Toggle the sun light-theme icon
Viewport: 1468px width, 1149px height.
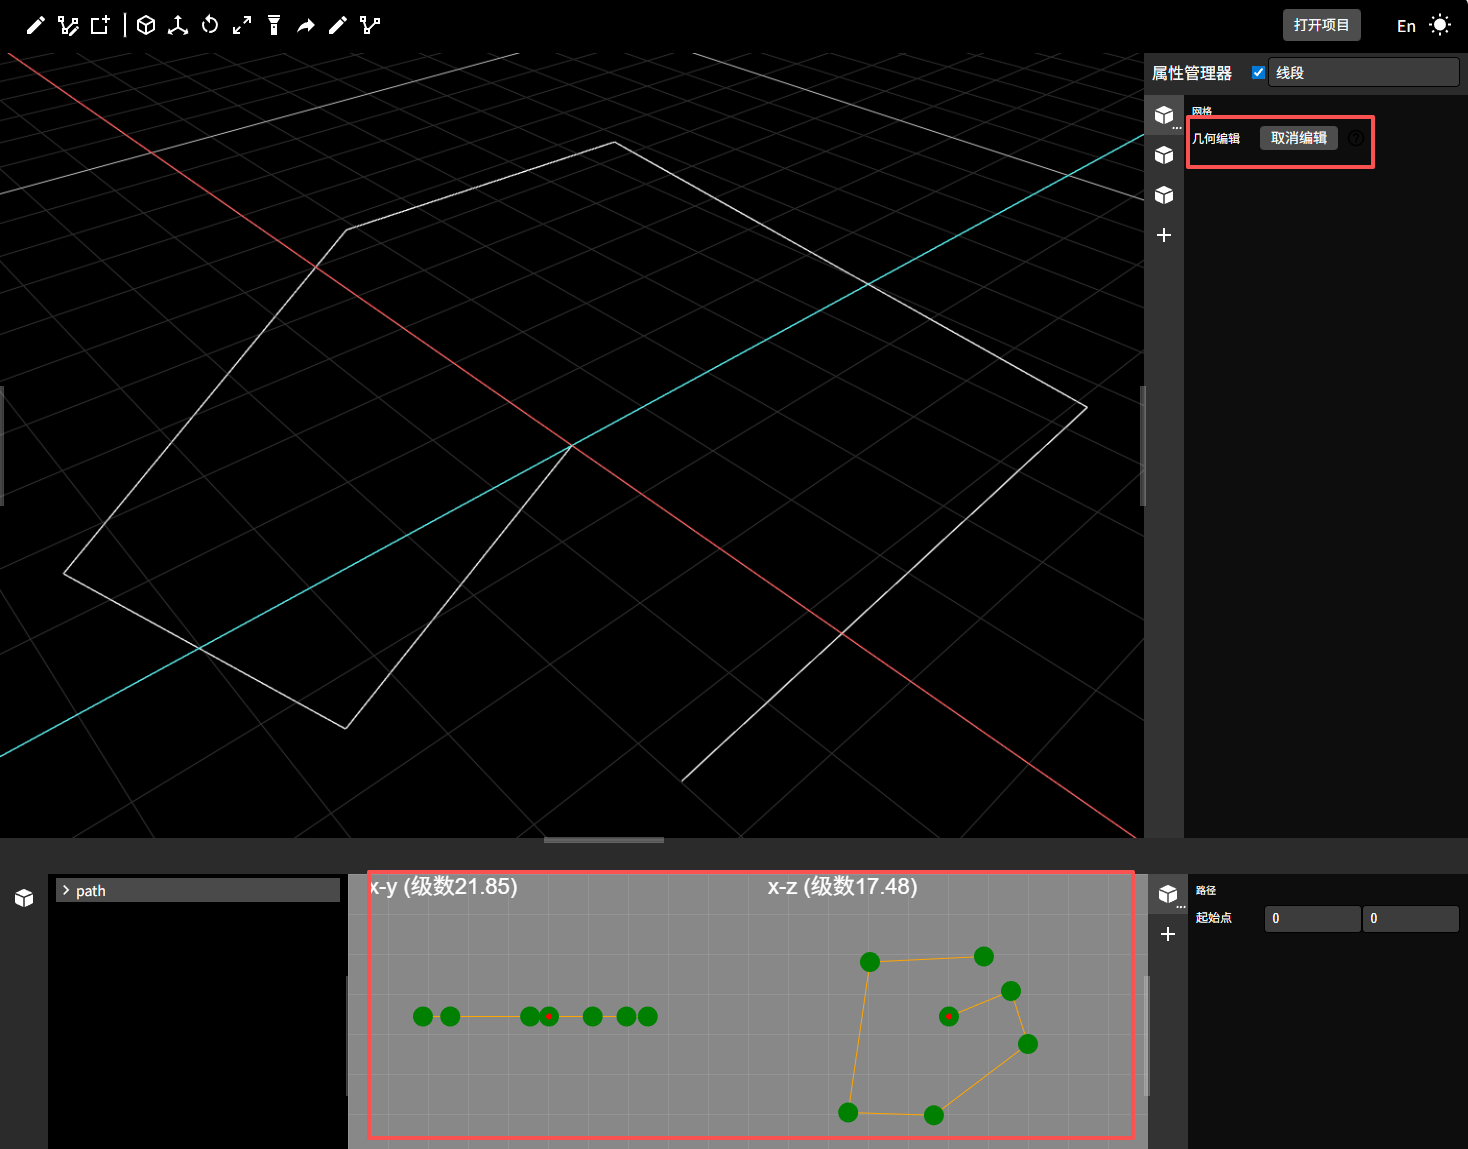click(x=1440, y=25)
